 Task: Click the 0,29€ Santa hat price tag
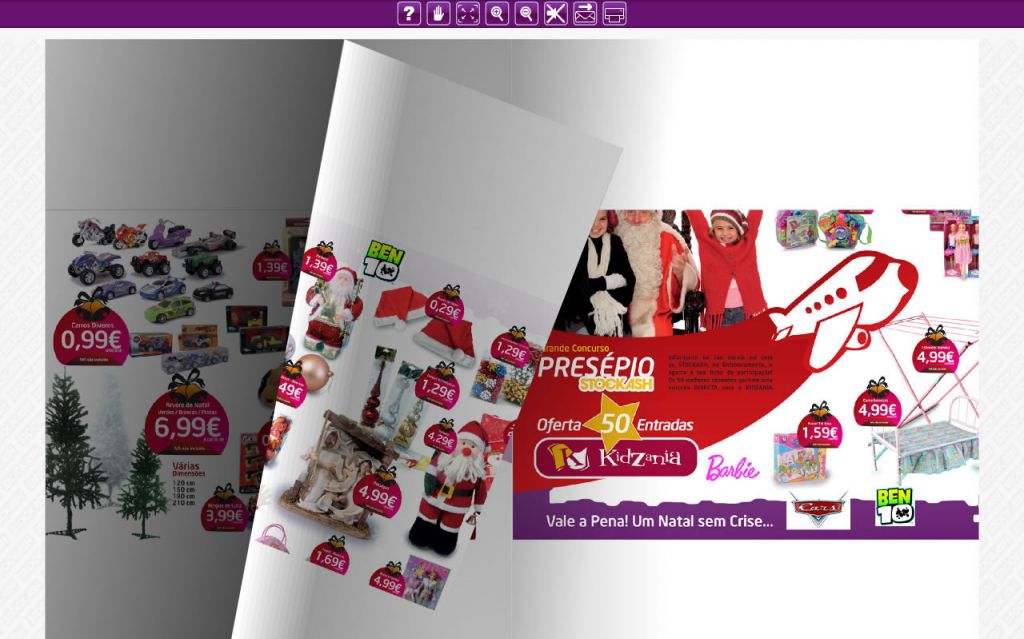445,309
